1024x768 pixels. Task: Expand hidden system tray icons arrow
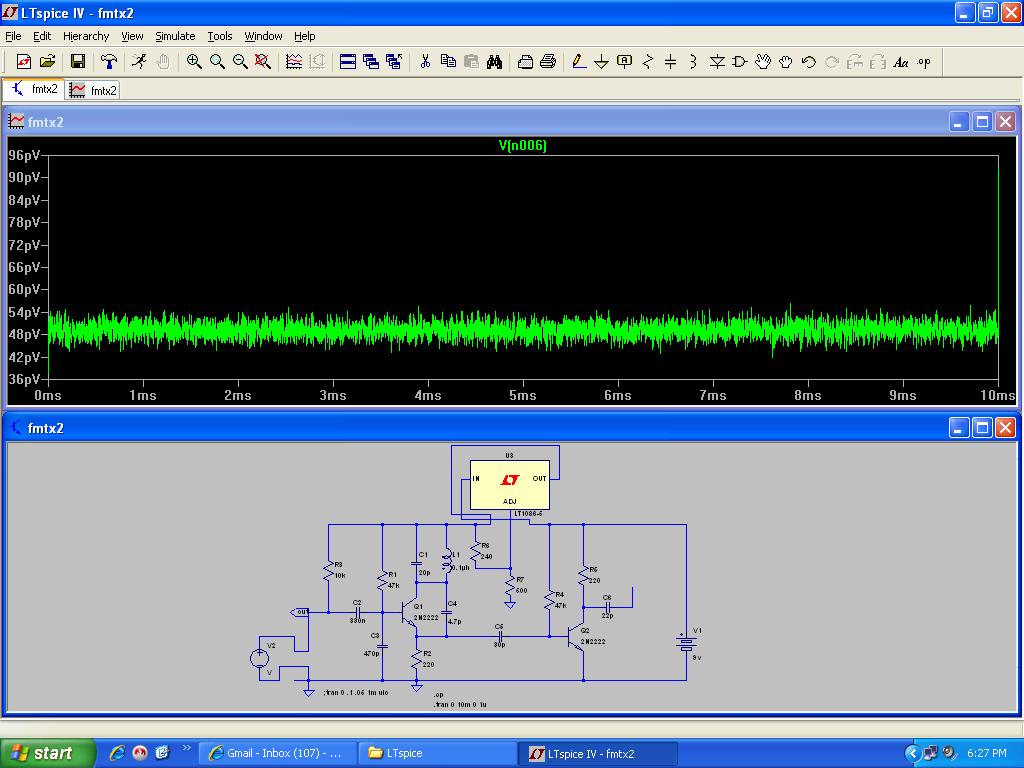[912, 753]
